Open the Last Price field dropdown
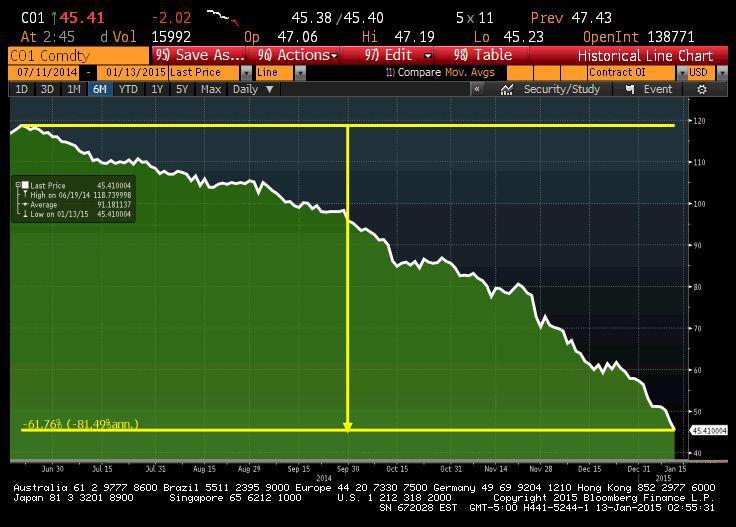 [246, 73]
